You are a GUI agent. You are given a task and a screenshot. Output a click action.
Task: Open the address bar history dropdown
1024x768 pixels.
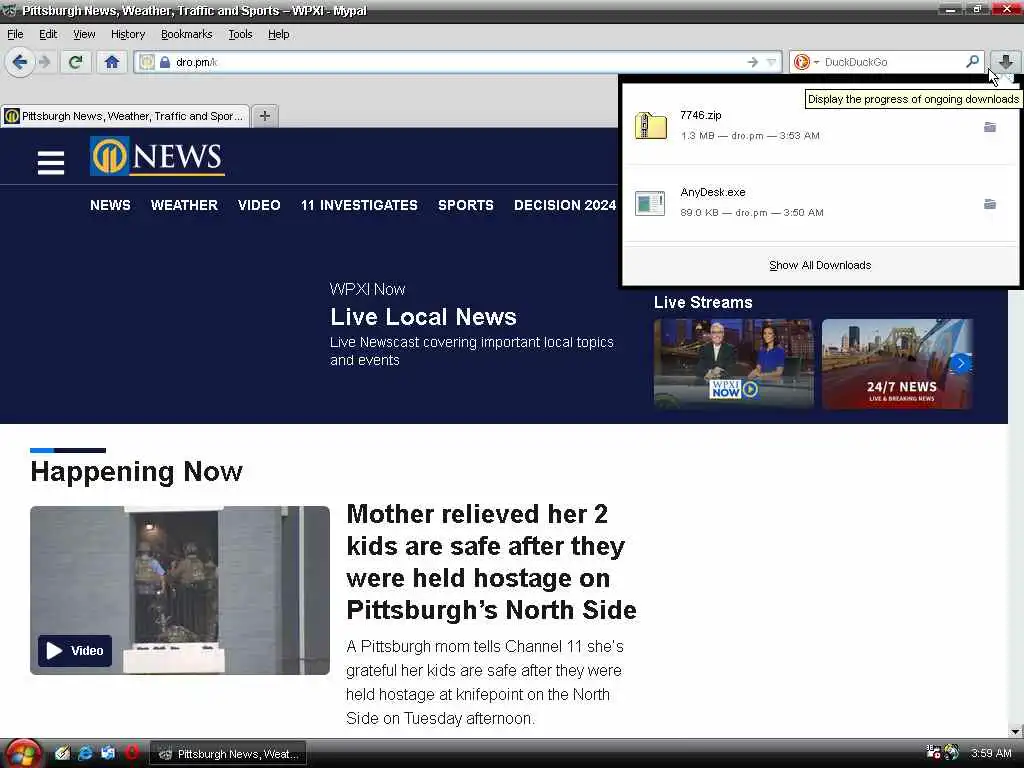[771, 62]
